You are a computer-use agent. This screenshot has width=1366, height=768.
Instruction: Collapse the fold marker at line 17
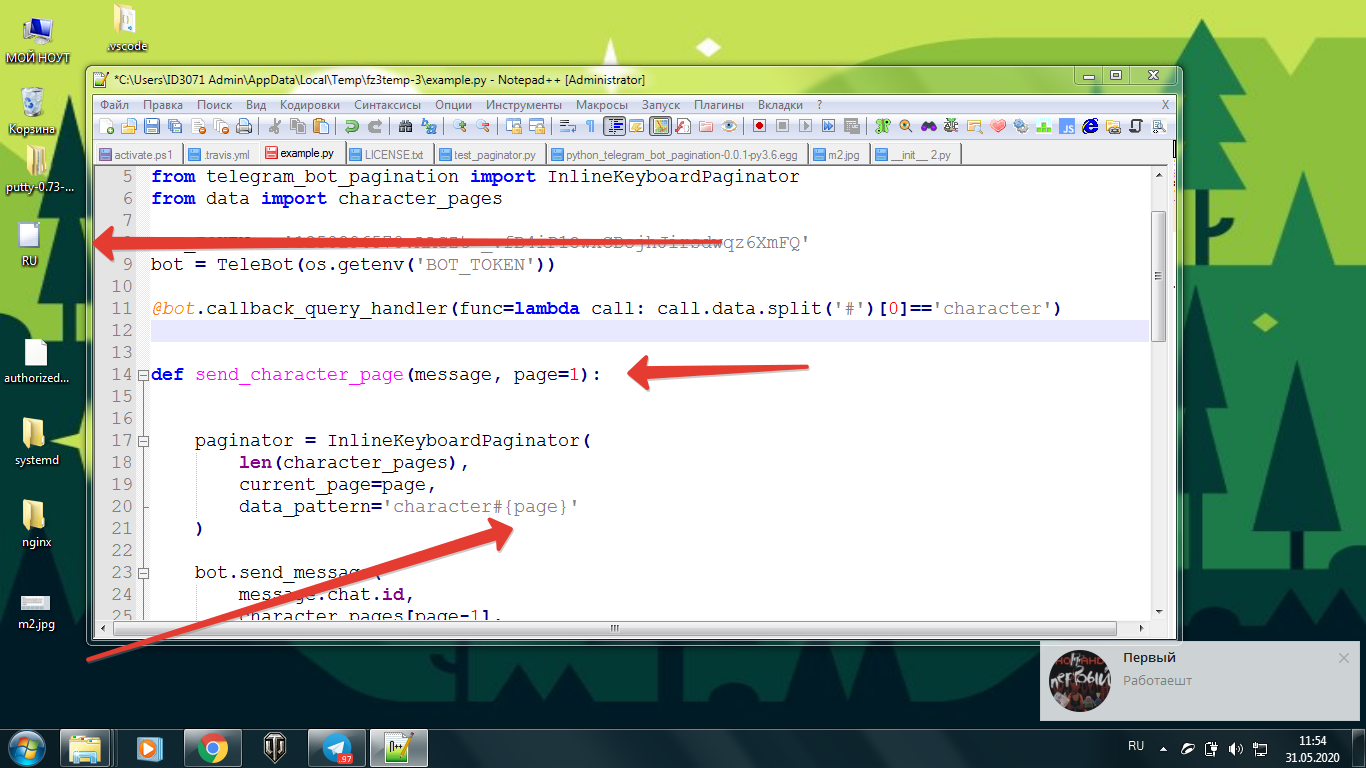(143, 442)
